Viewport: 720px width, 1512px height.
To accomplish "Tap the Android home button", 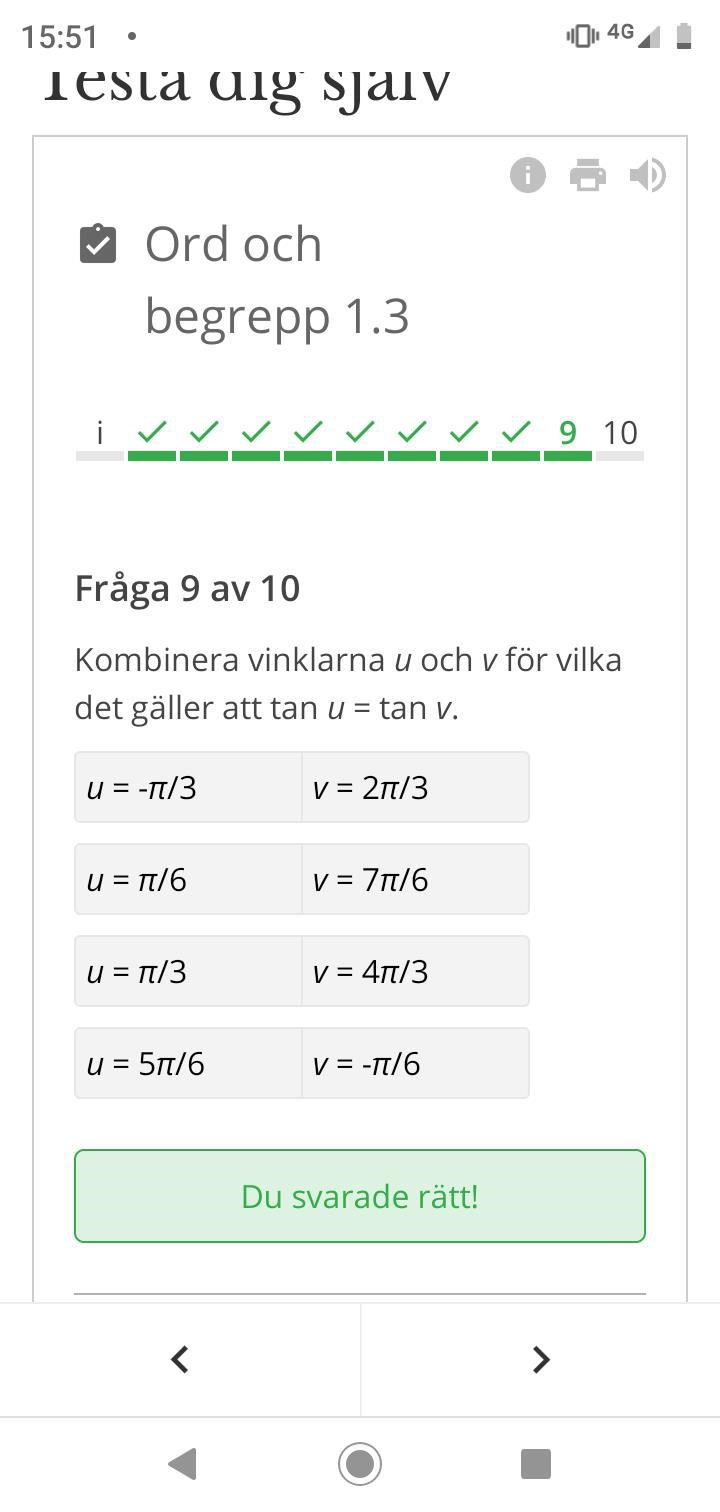I will [x=360, y=1464].
